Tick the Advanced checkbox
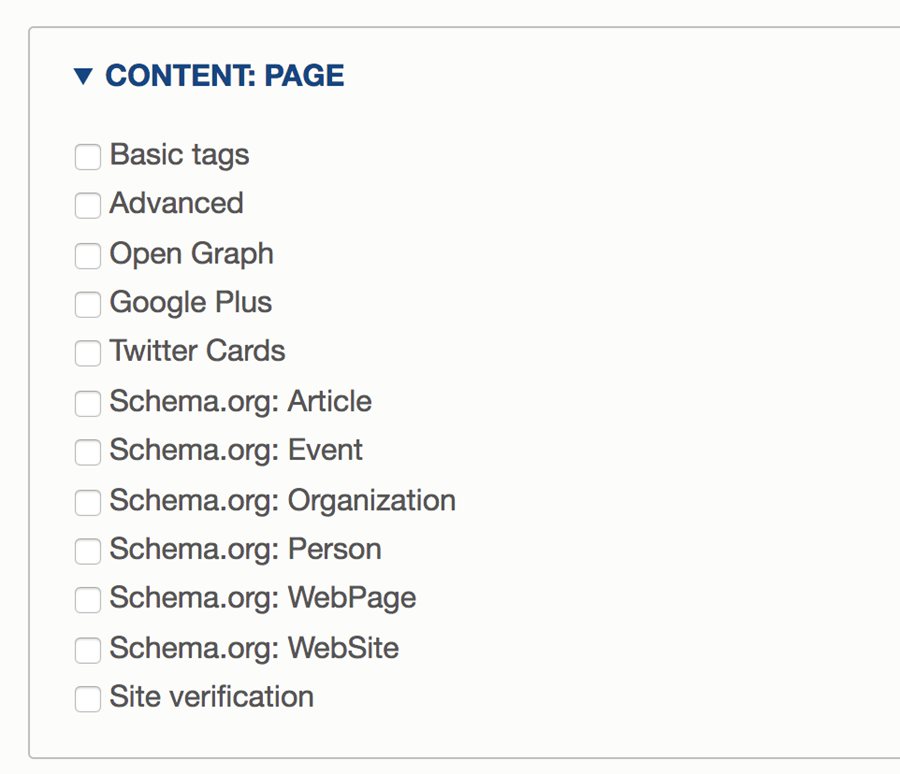This screenshot has width=900, height=774. 88,205
